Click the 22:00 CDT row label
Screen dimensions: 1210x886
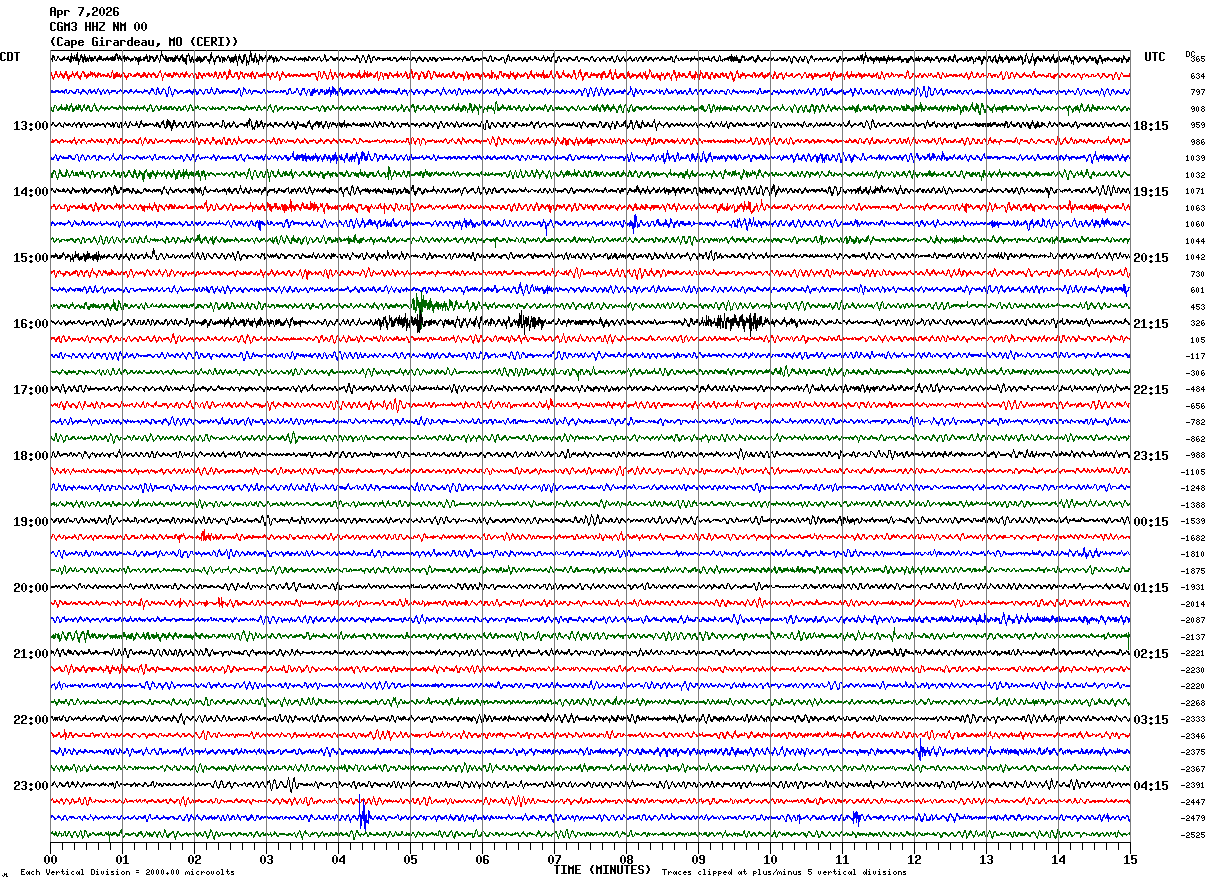pos(31,720)
